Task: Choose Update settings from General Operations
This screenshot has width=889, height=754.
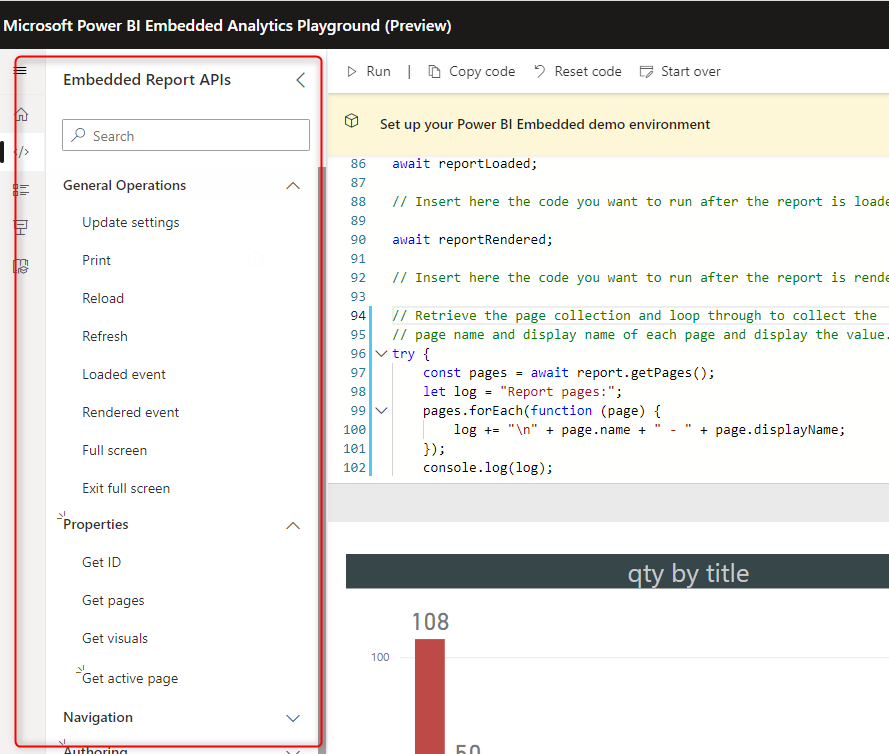Action: [x=131, y=222]
